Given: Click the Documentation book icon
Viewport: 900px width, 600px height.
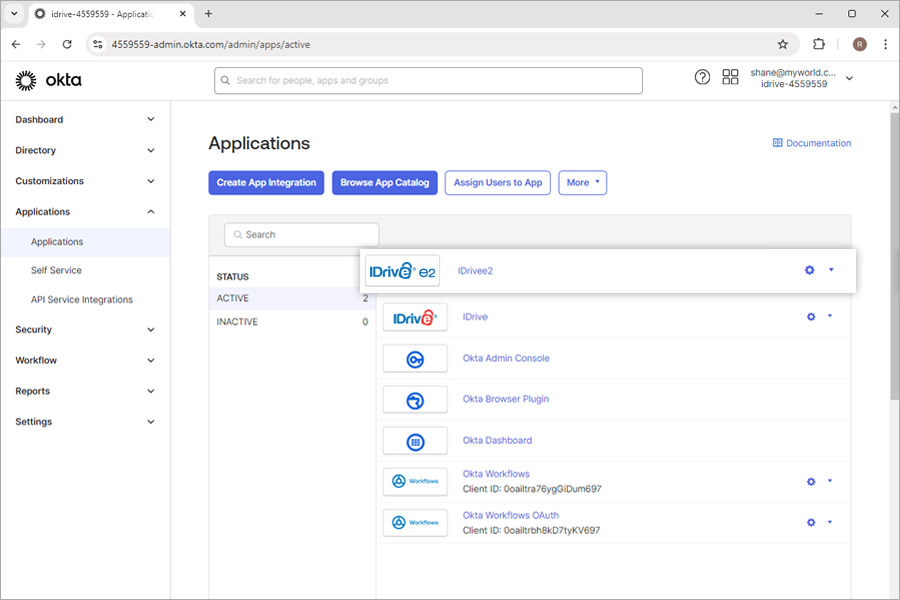Looking at the screenshot, I should click(777, 143).
